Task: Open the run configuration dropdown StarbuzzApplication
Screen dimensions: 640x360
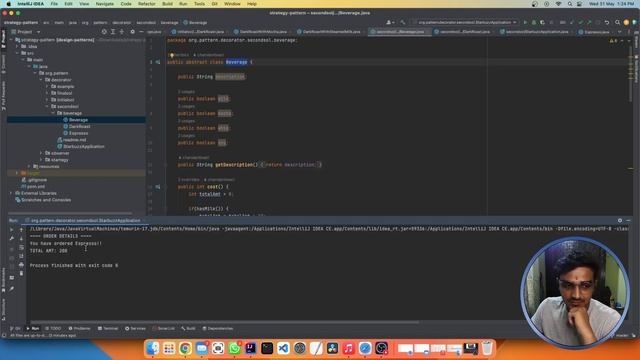Action: click(x=465, y=22)
